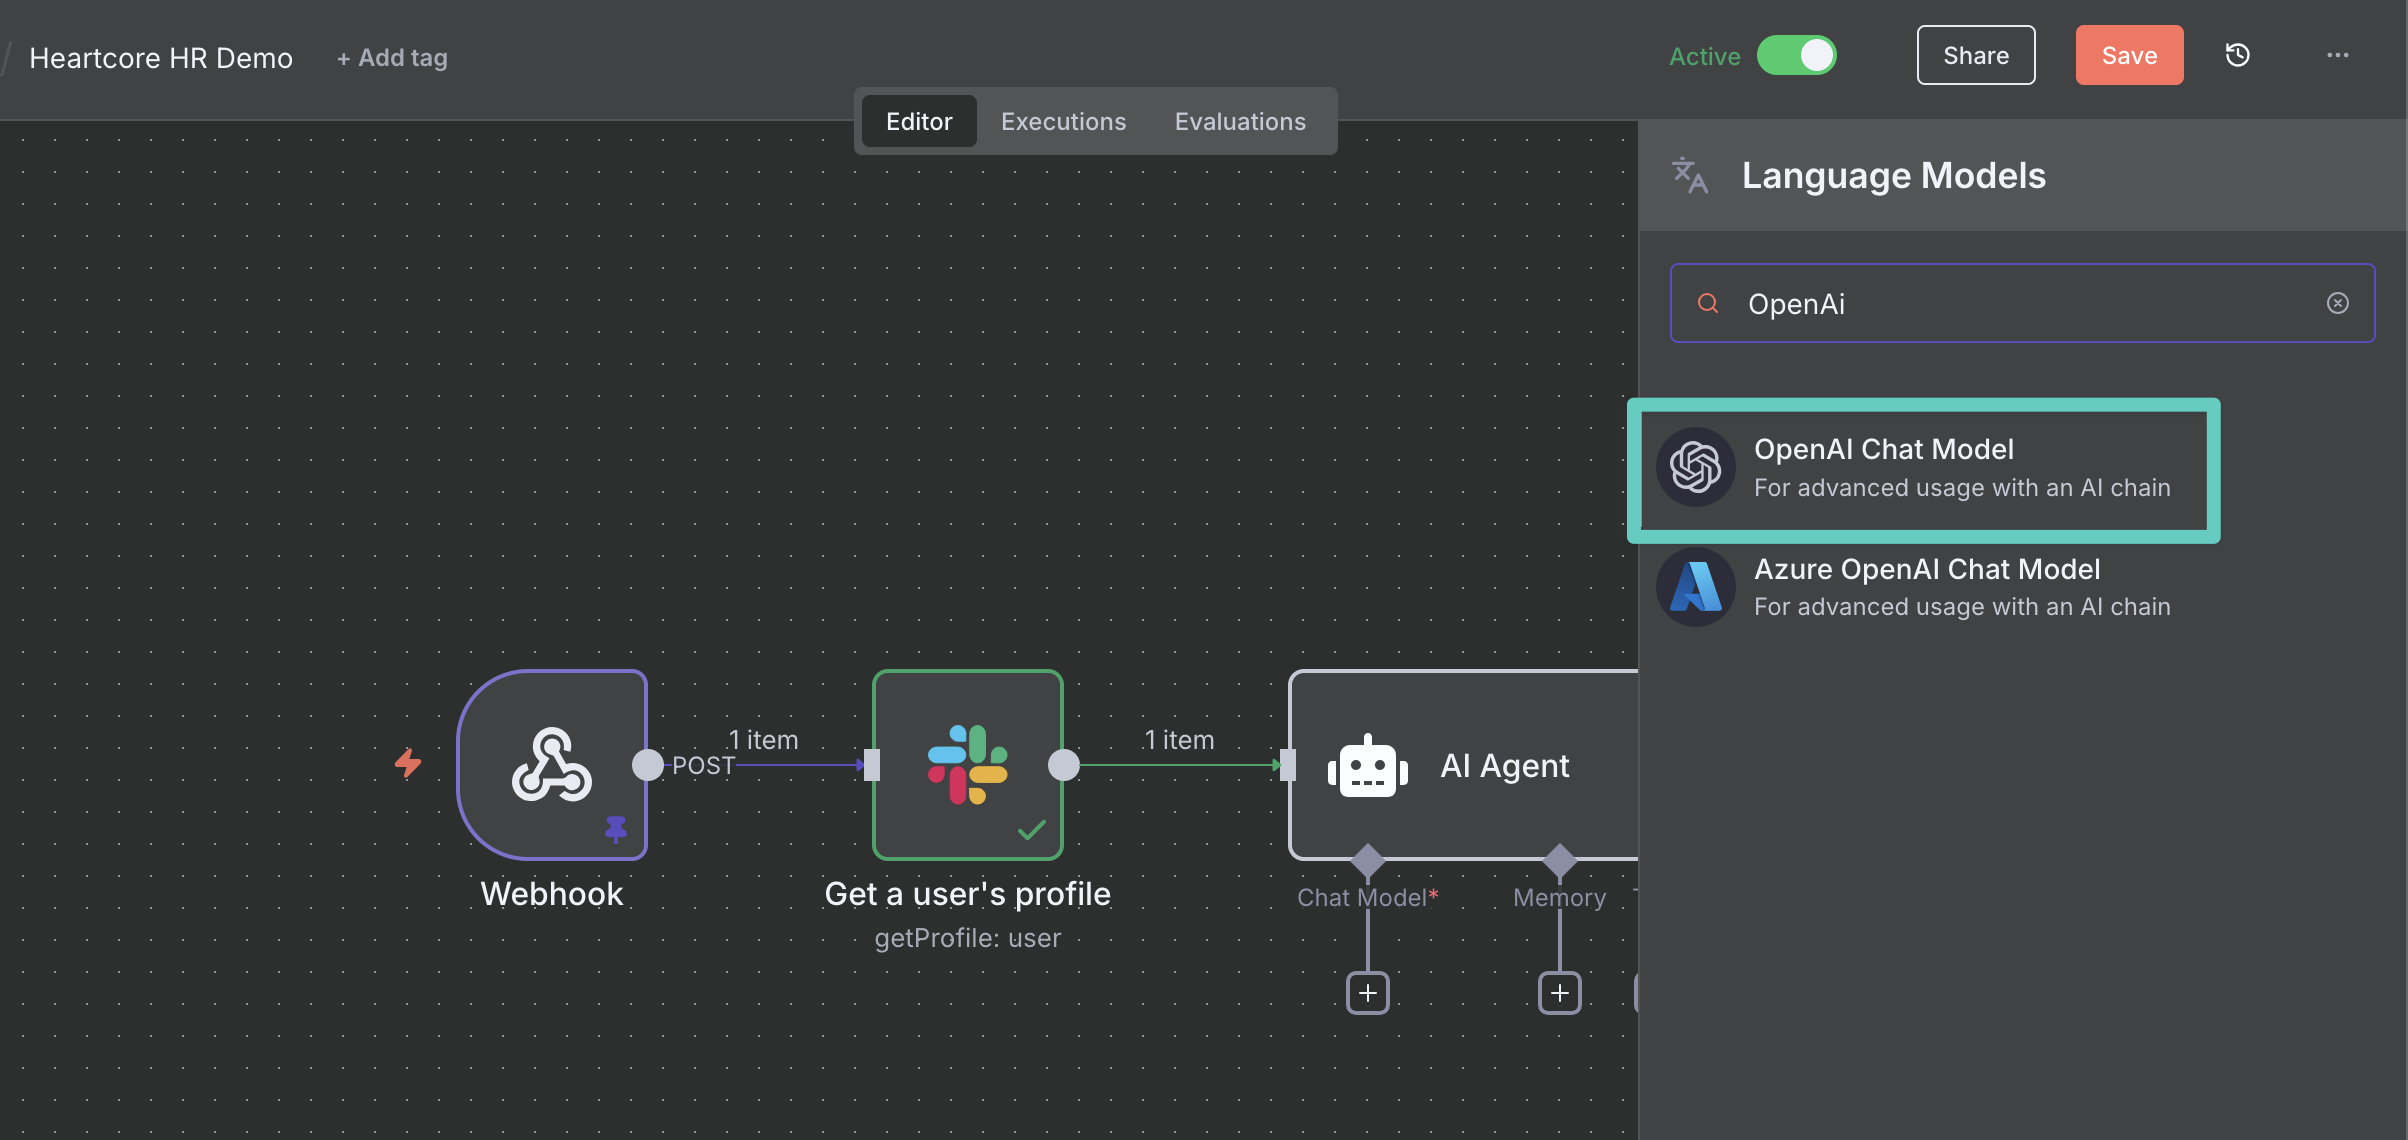
Task: Click the Azure OpenAI logo icon
Action: click(x=1696, y=587)
